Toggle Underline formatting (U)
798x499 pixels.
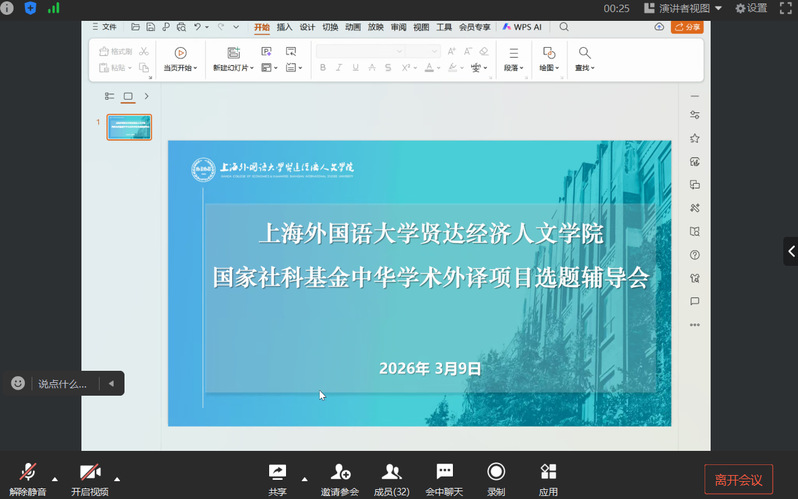(x=355, y=68)
